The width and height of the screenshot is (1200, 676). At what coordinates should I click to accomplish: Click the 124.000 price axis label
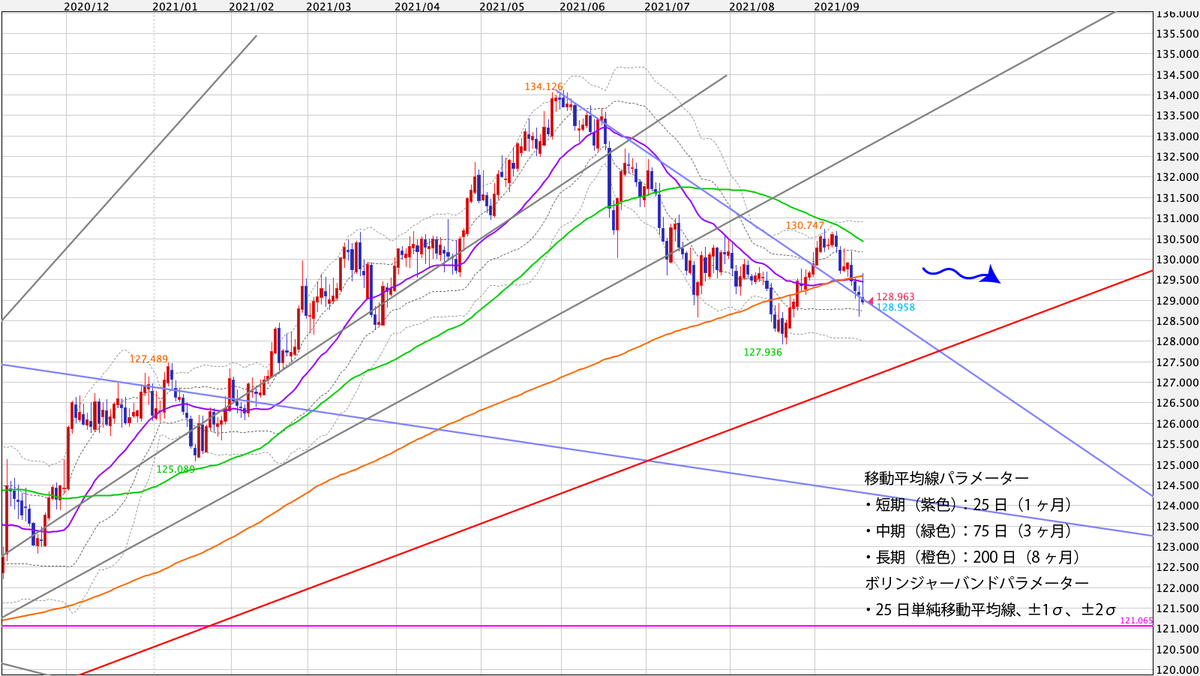(x=1177, y=506)
